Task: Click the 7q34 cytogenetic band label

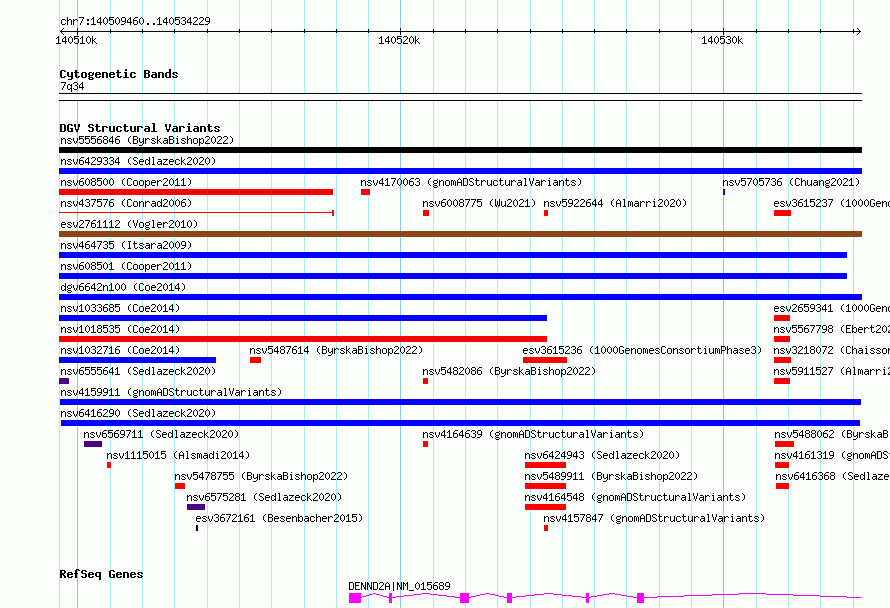Action: tap(72, 86)
